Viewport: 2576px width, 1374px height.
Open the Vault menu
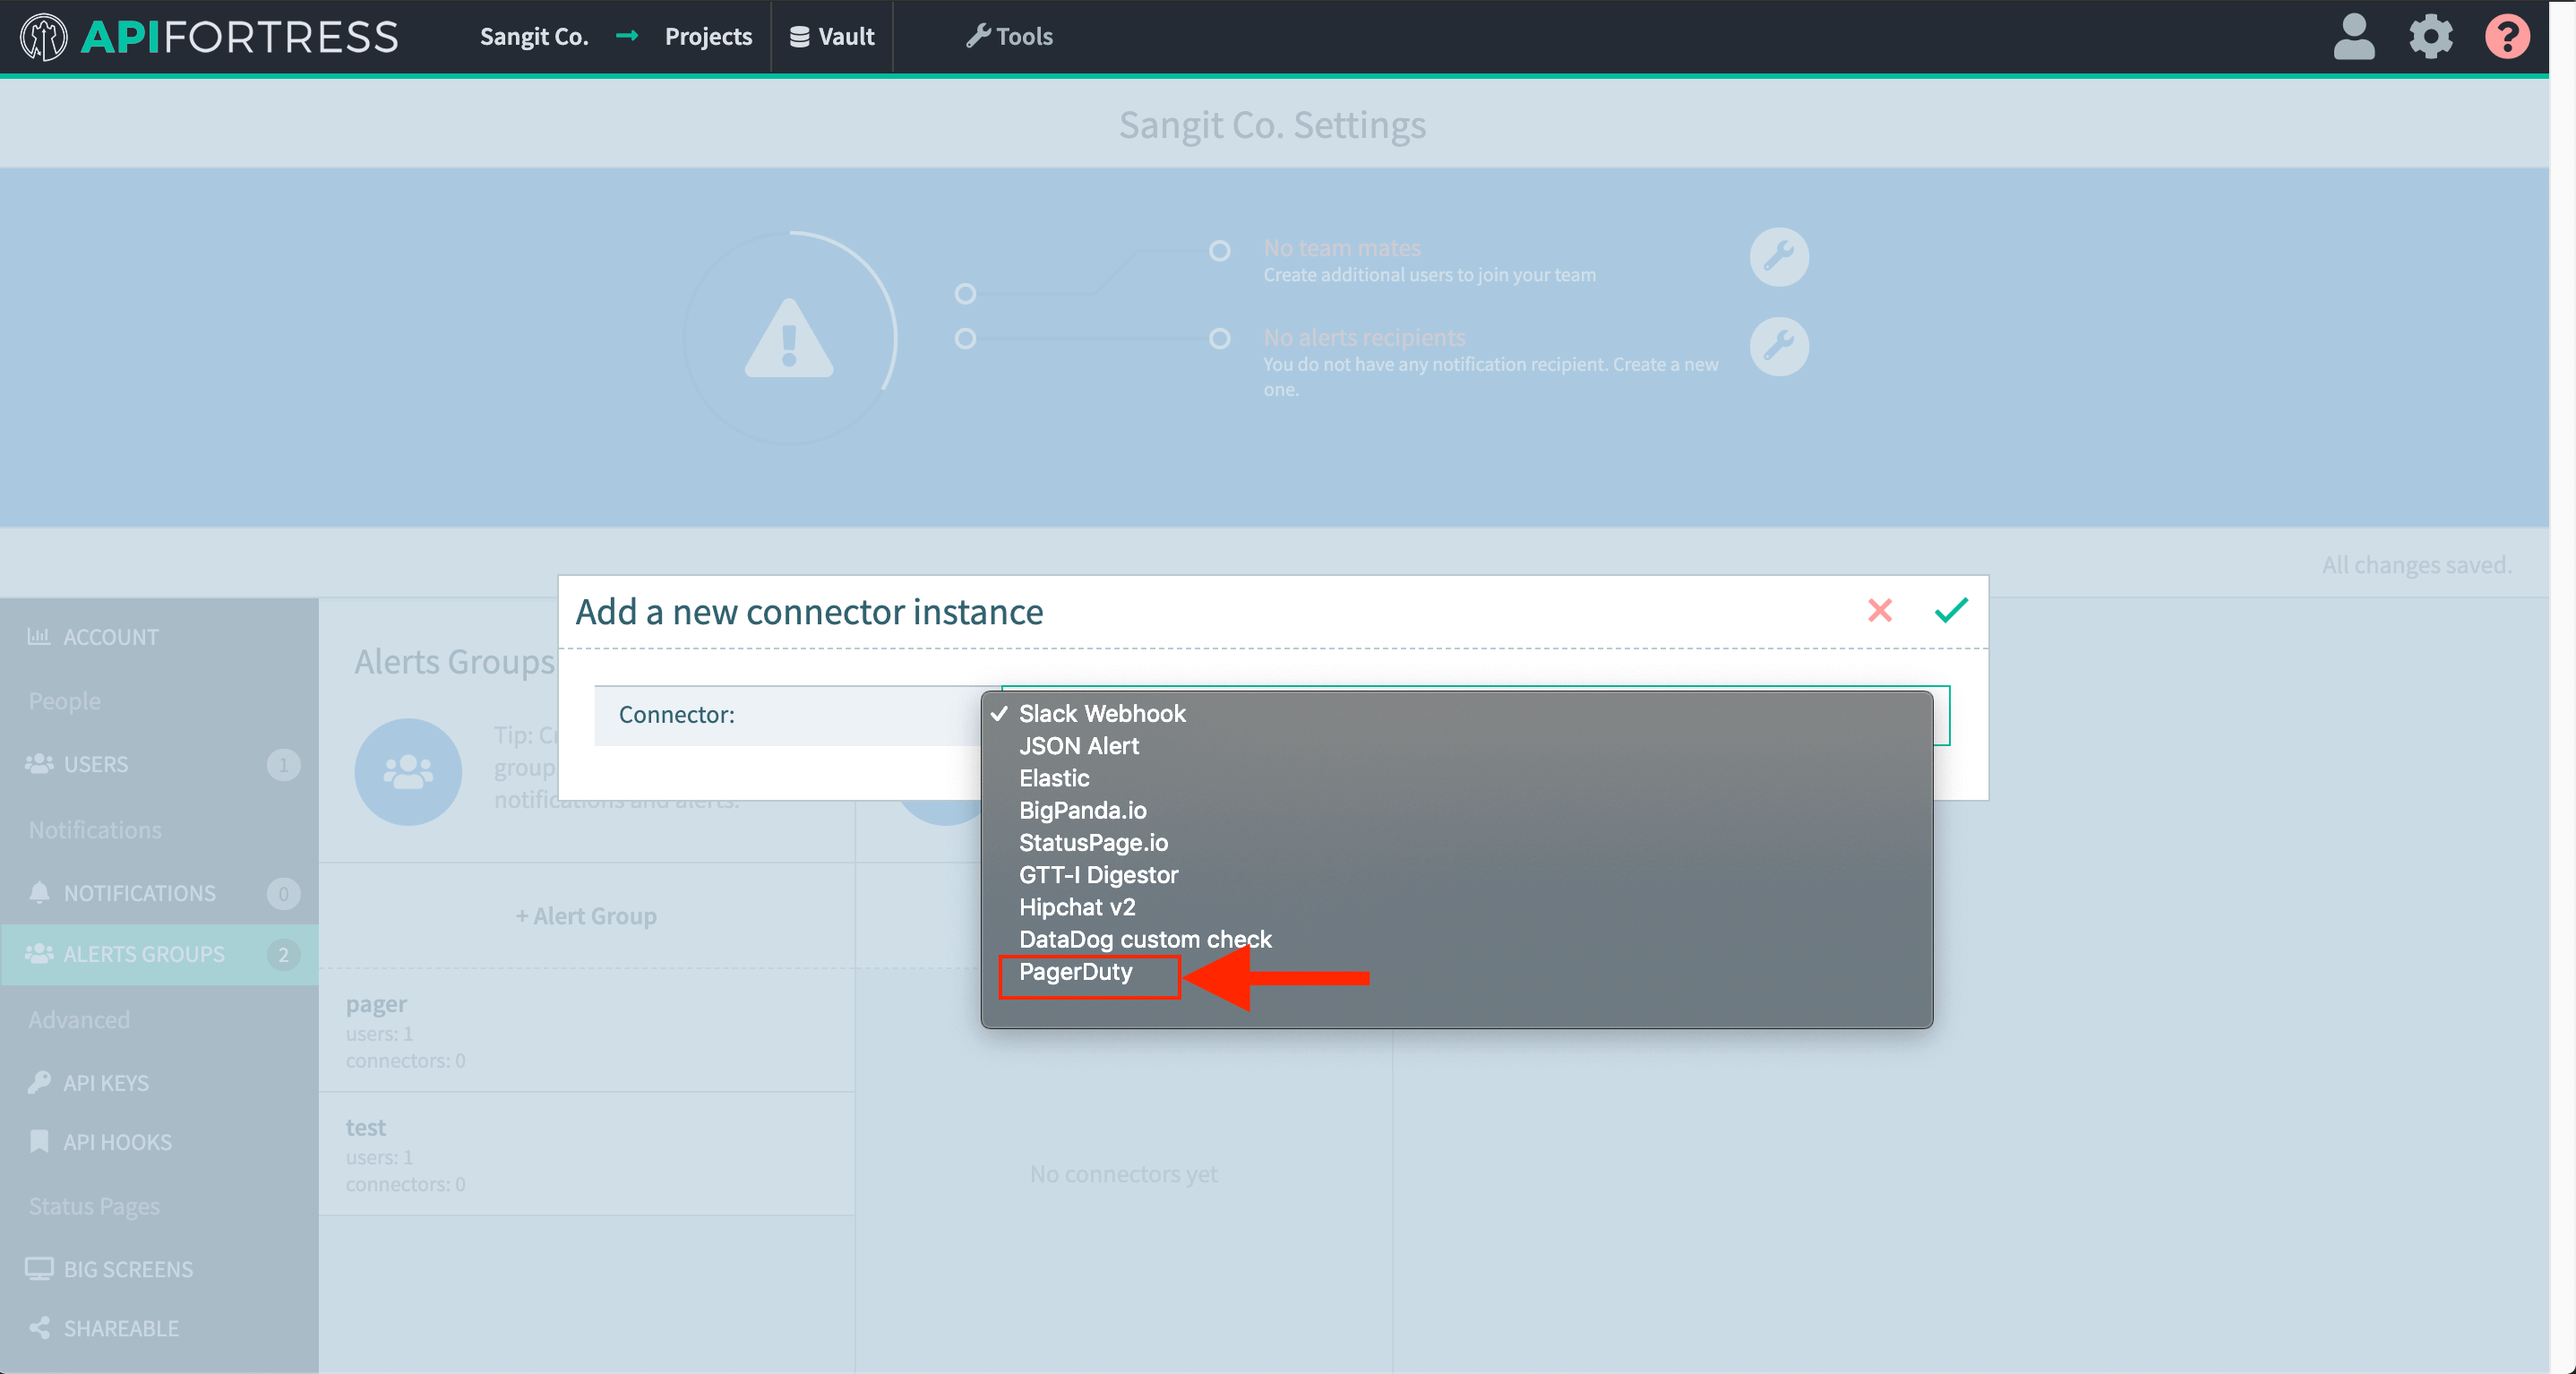pos(832,37)
